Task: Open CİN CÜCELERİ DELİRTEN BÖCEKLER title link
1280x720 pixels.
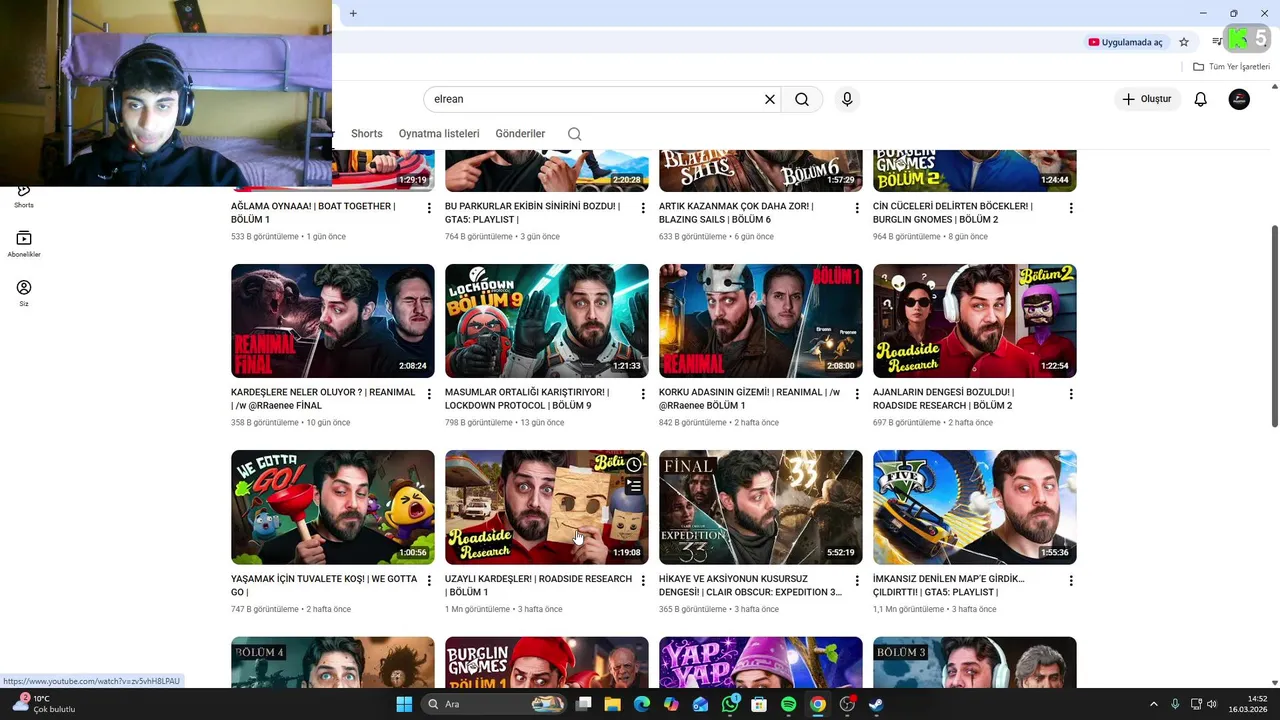Action: (x=953, y=213)
